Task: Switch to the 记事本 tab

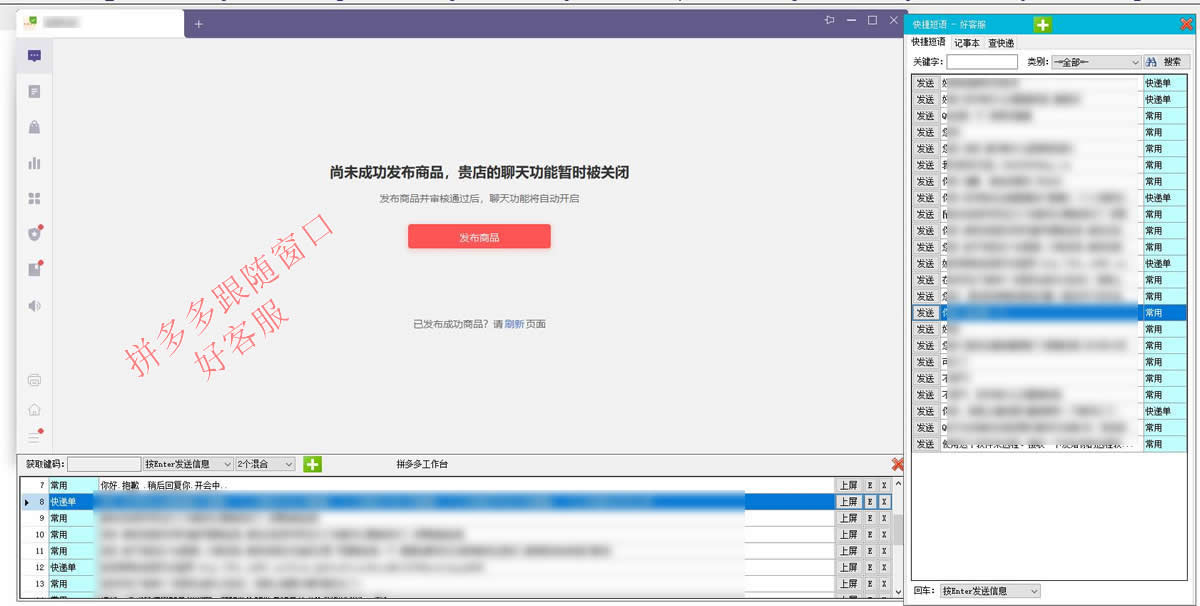Action: [966, 43]
